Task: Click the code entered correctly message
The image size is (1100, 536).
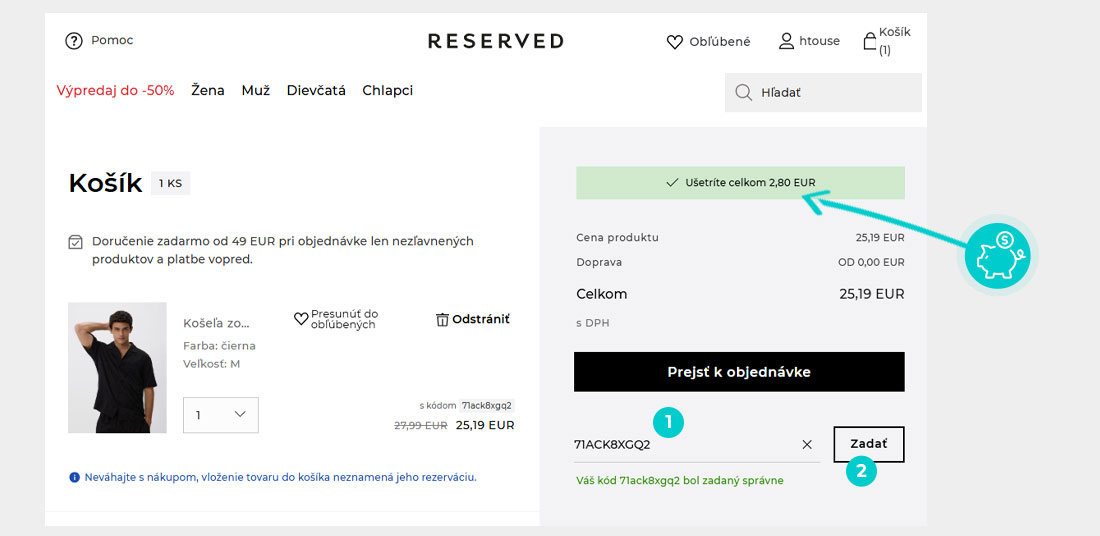Action: (679, 481)
